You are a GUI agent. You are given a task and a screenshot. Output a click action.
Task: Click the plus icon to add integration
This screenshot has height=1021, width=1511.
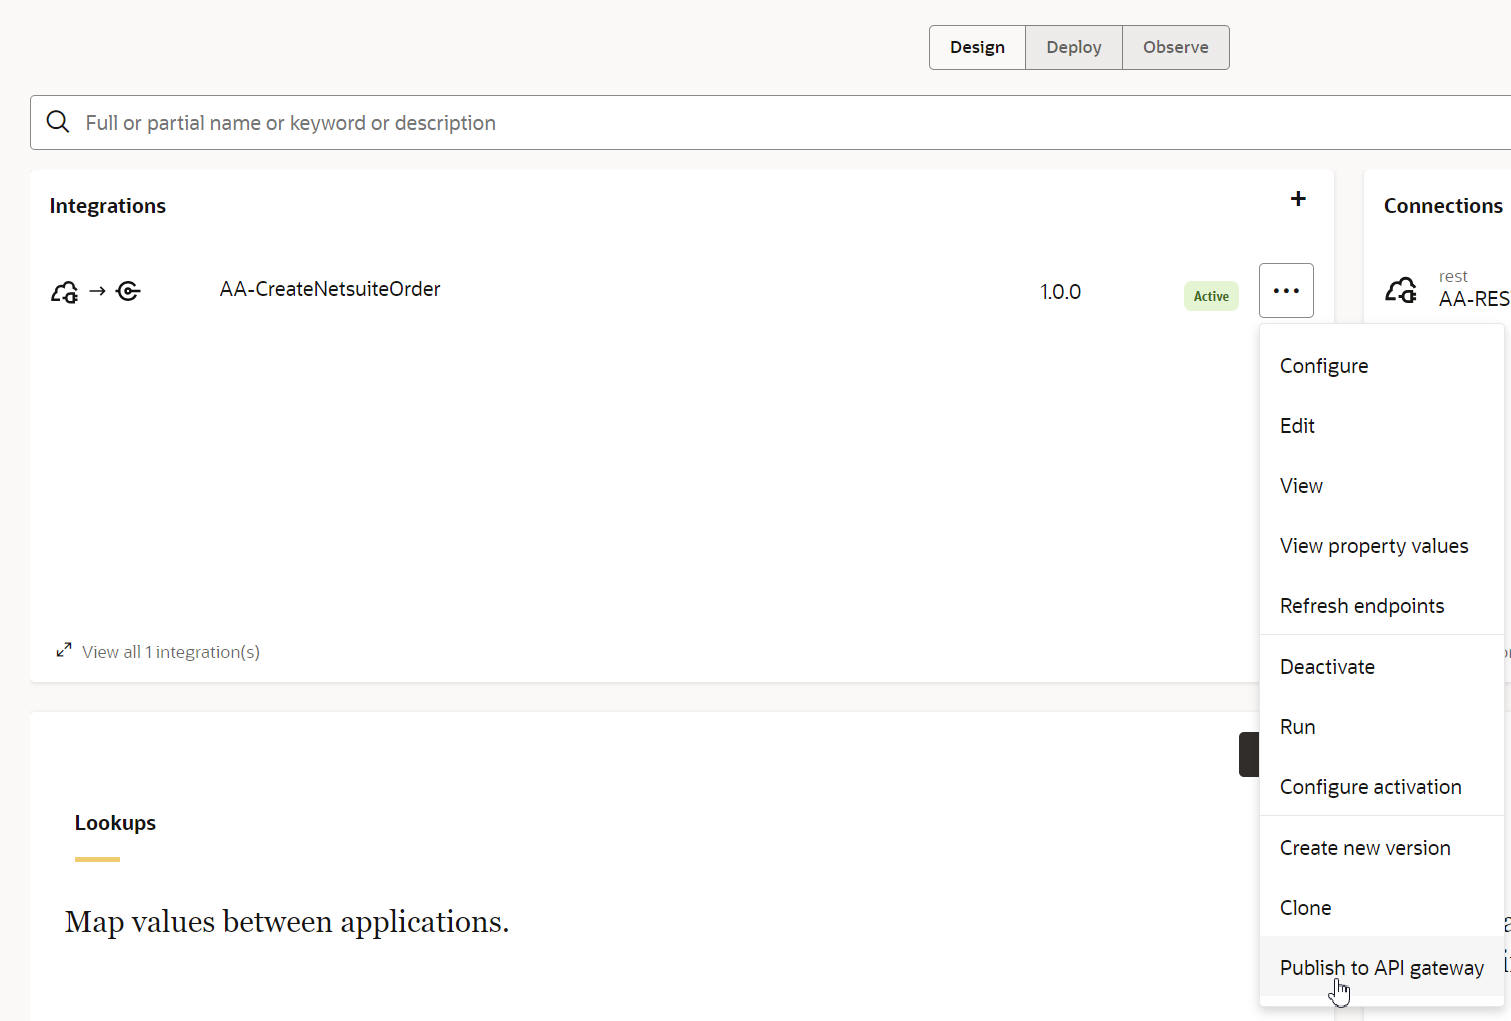point(1298,199)
